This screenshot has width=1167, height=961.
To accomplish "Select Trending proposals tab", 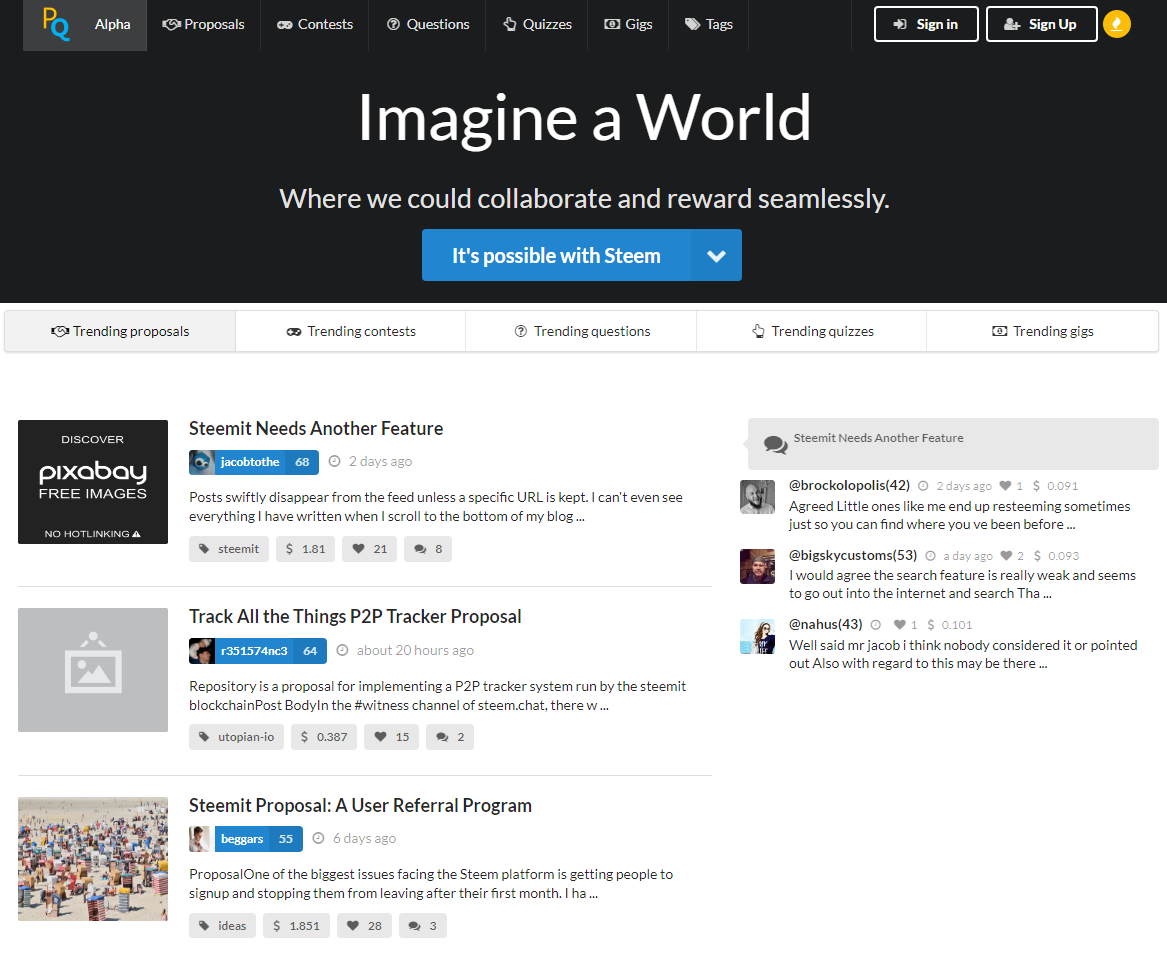I will [120, 331].
